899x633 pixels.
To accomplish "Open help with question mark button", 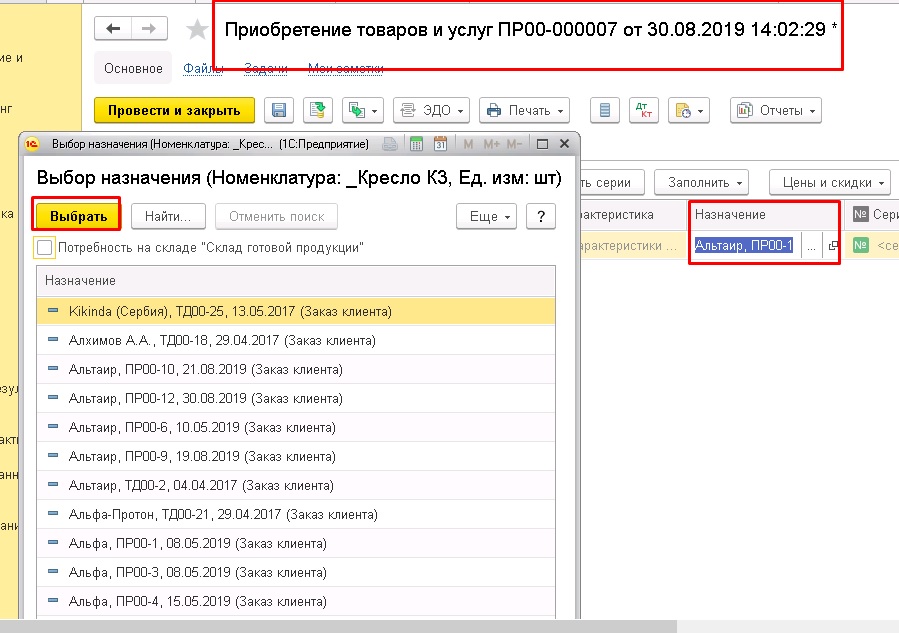I will [541, 216].
